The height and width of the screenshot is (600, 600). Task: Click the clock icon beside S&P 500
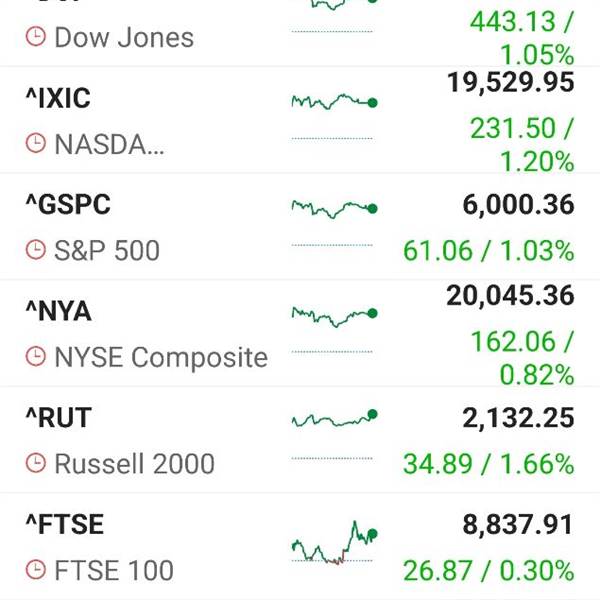(x=36, y=250)
